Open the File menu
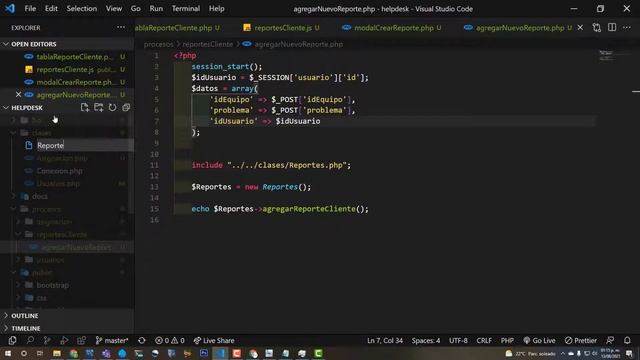640x360 pixels. 30,9
